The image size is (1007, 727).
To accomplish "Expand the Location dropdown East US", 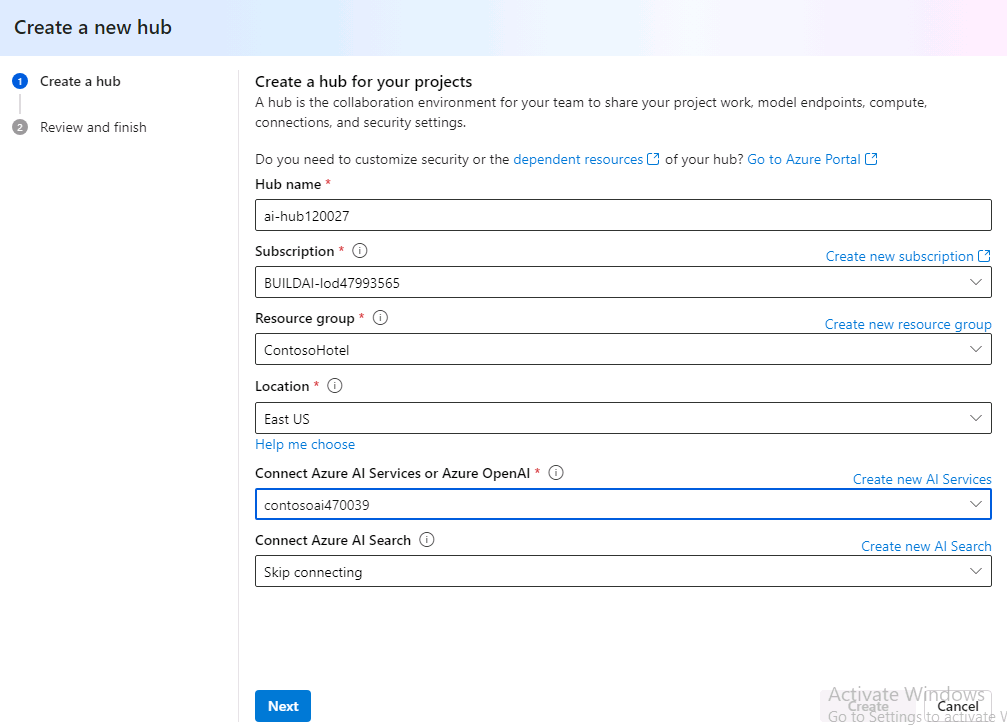I will pos(623,418).
